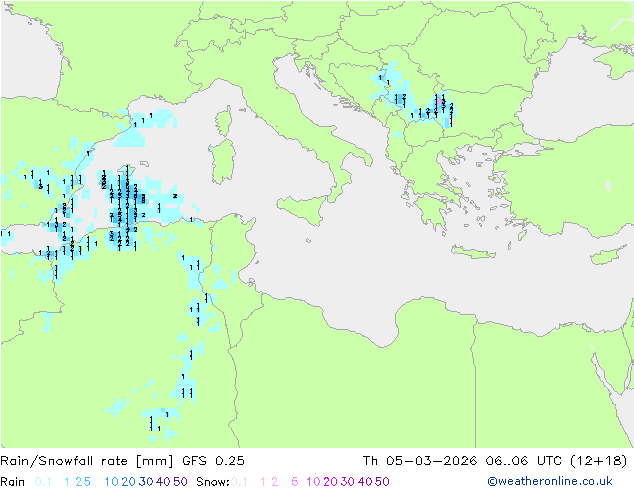Click the '(12+18)' forecast hours label
634x490 pixels.
[598, 461]
